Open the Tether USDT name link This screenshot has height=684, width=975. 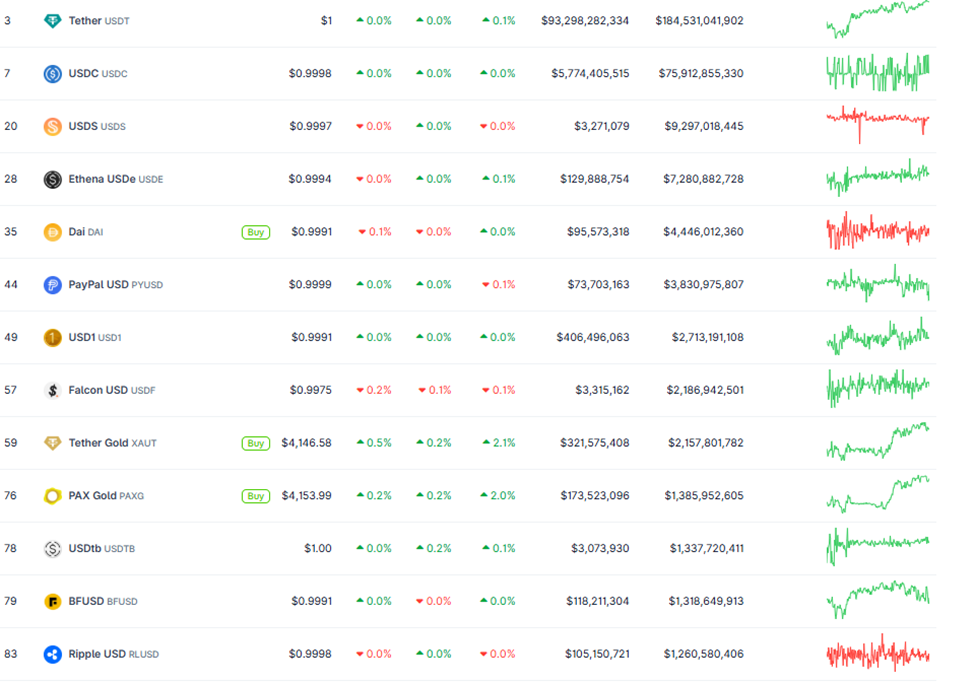[85, 20]
